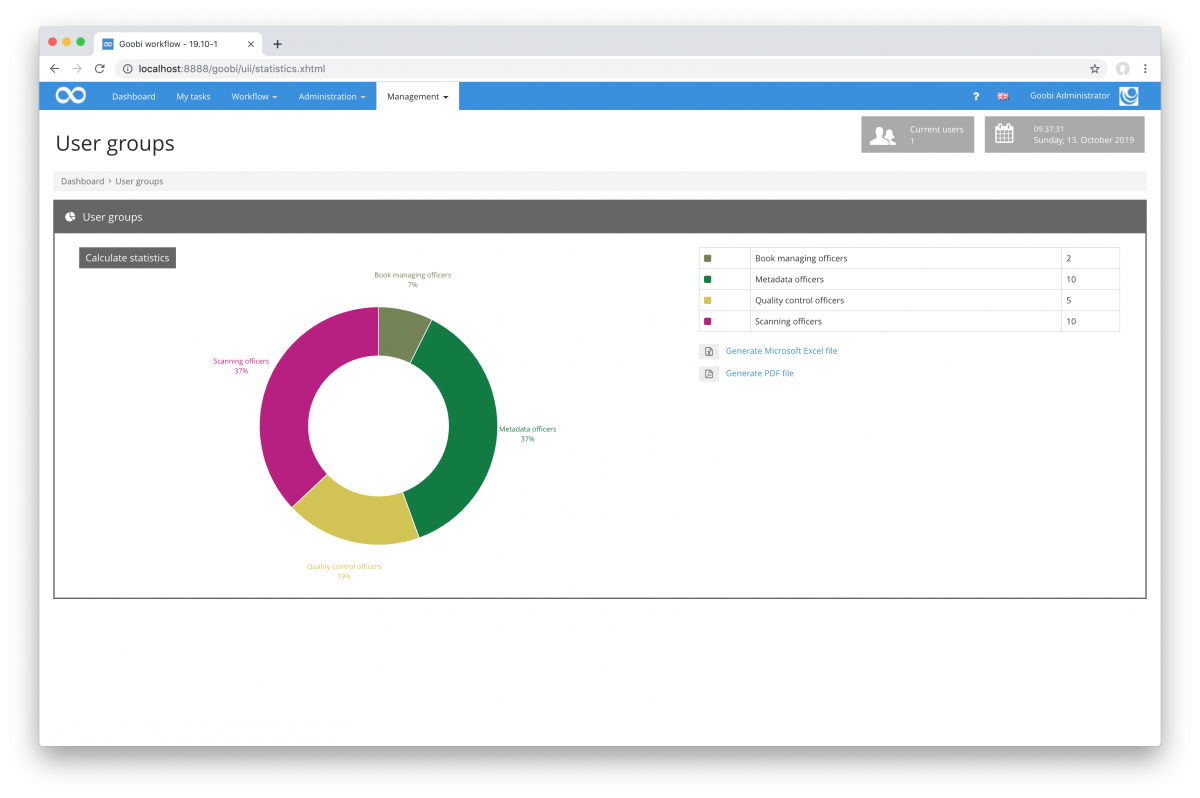1200x798 pixels.
Task: Click the calendar icon in the date widget
Action: point(1004,132)
